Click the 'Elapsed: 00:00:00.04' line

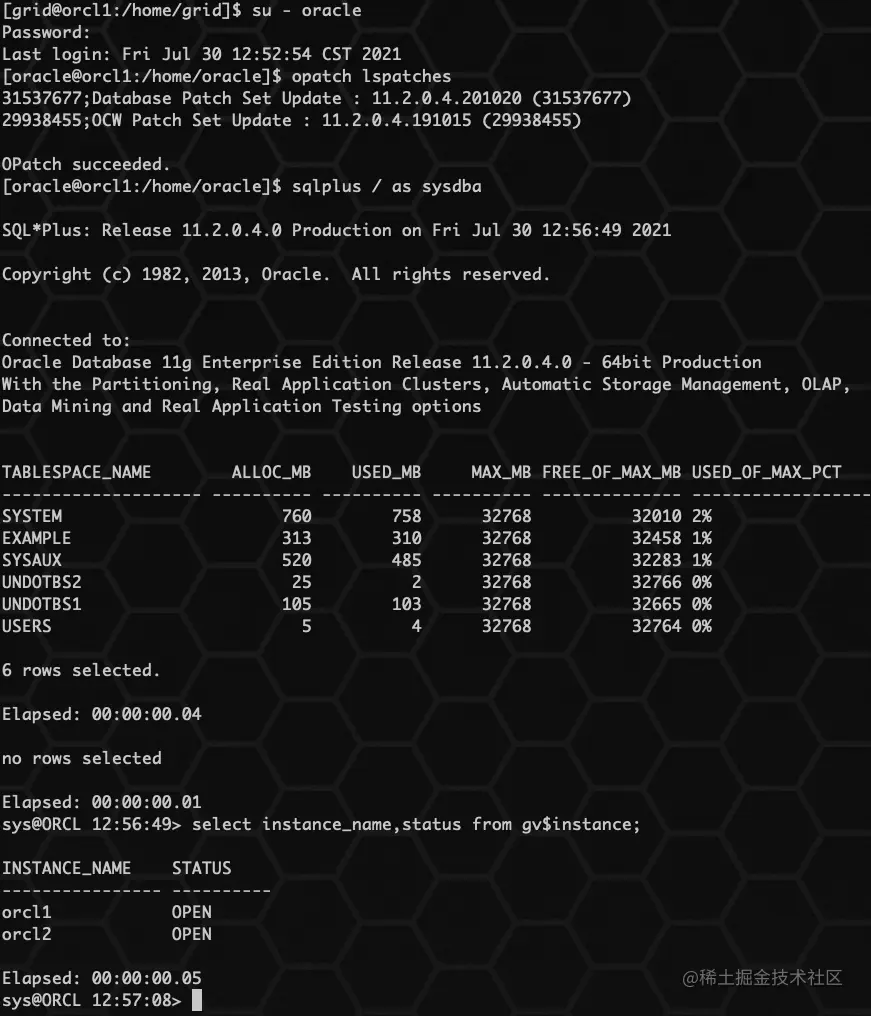coord(102,715)
